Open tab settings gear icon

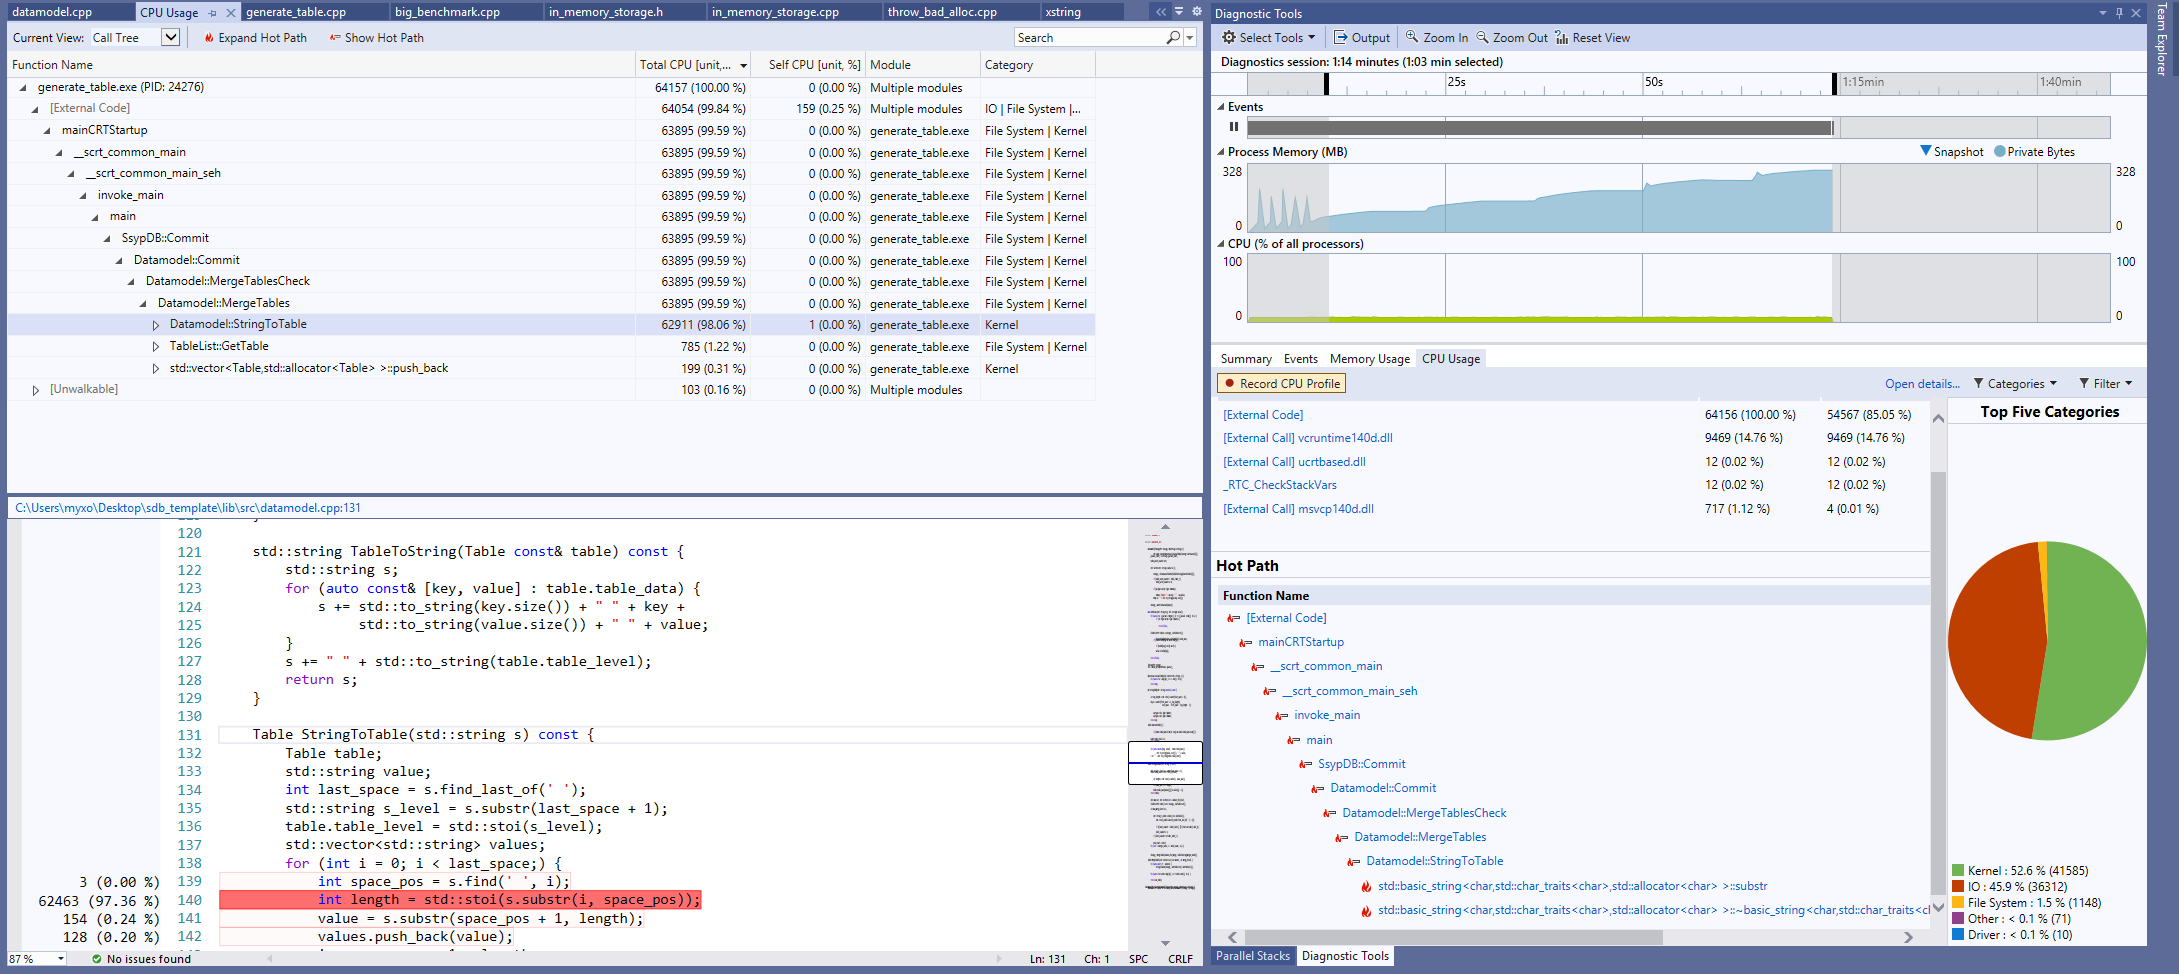coord(1196,12)
